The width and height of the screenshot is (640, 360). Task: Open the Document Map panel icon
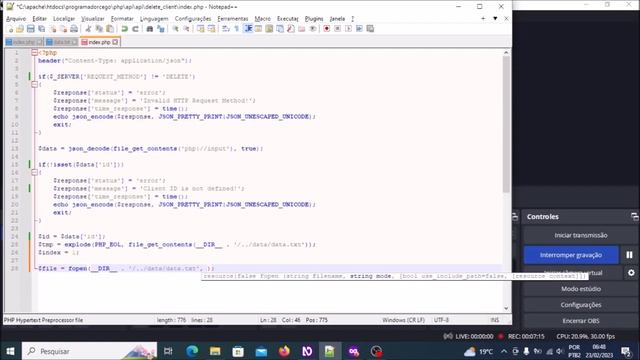coord(269,29)
